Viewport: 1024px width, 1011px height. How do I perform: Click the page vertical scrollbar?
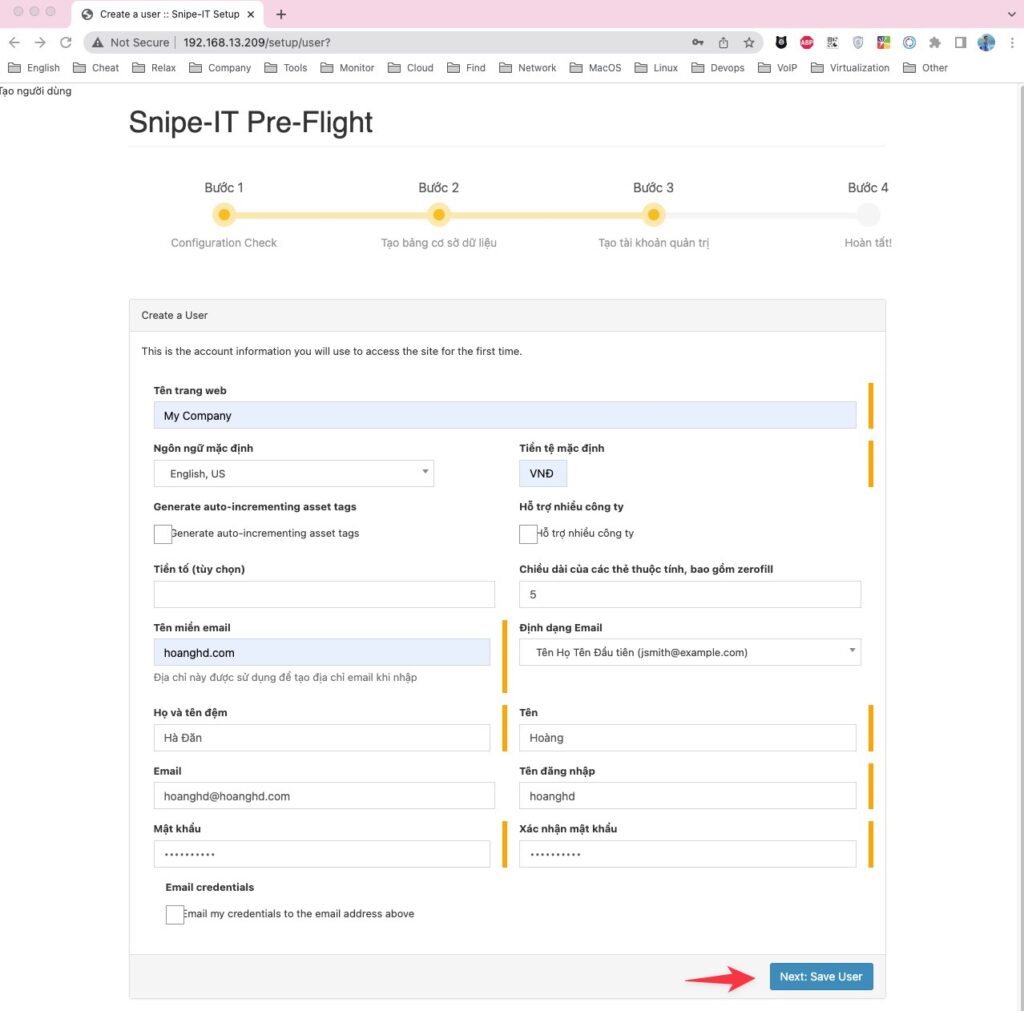(x=1020, y=549)
